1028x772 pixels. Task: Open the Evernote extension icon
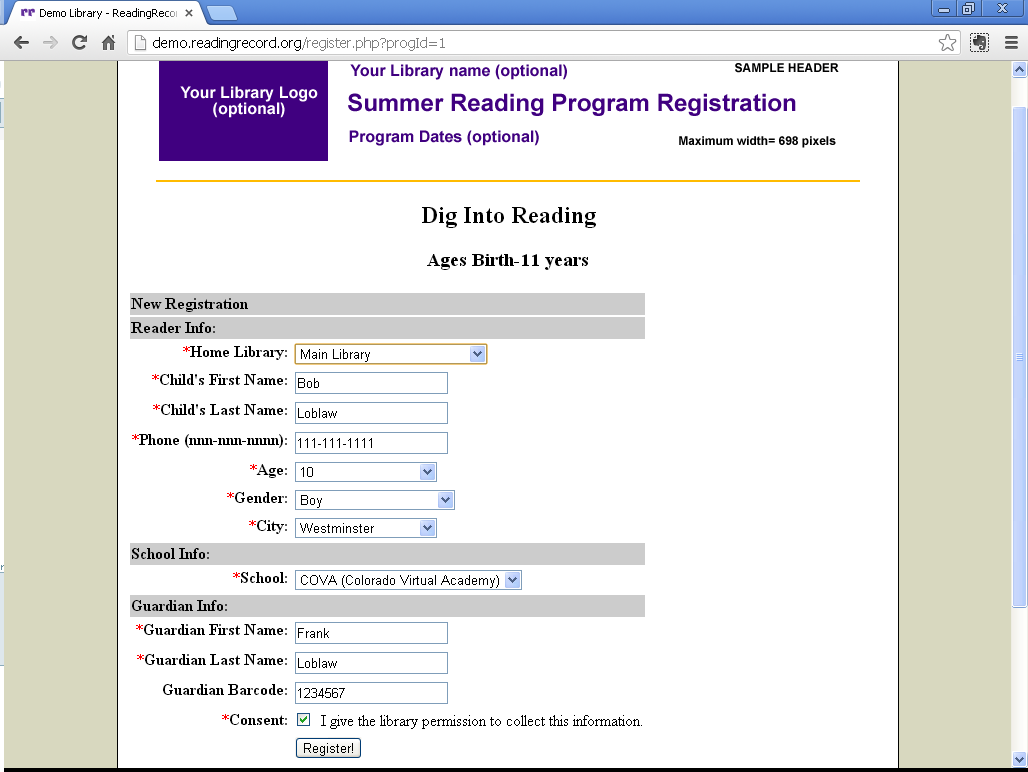tap(979, 43)
